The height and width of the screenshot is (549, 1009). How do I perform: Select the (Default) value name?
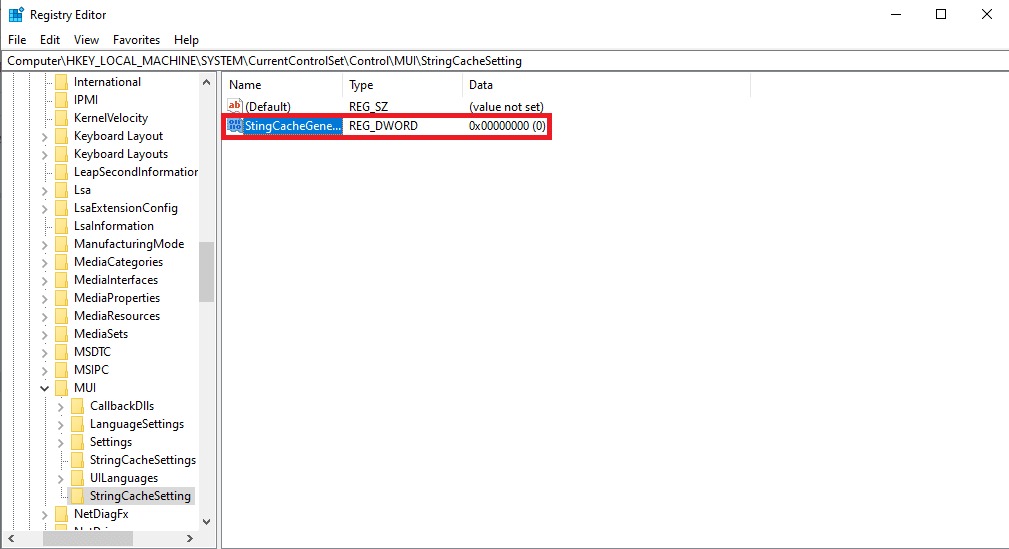point(268,107)
